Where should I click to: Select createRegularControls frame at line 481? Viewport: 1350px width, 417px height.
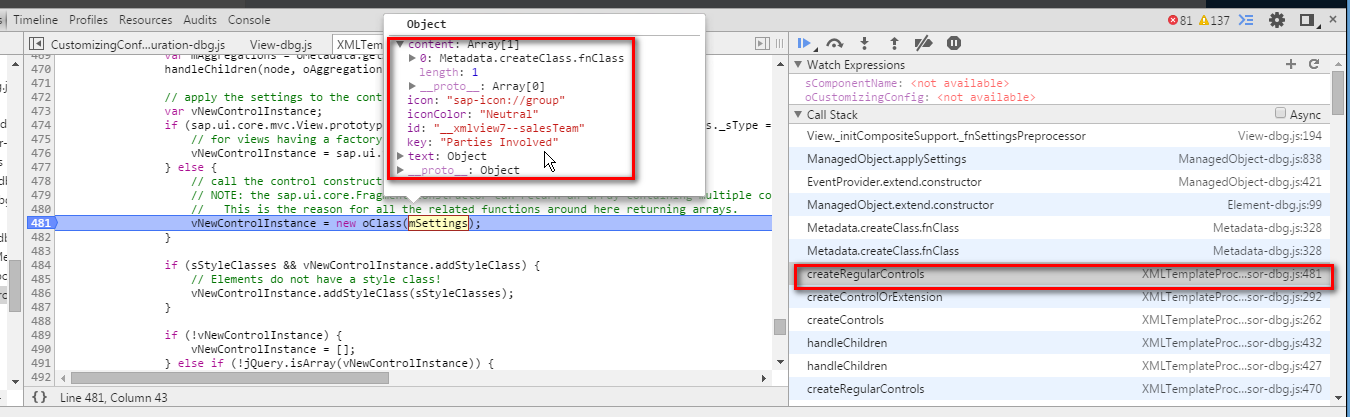tap(1063, 274)
